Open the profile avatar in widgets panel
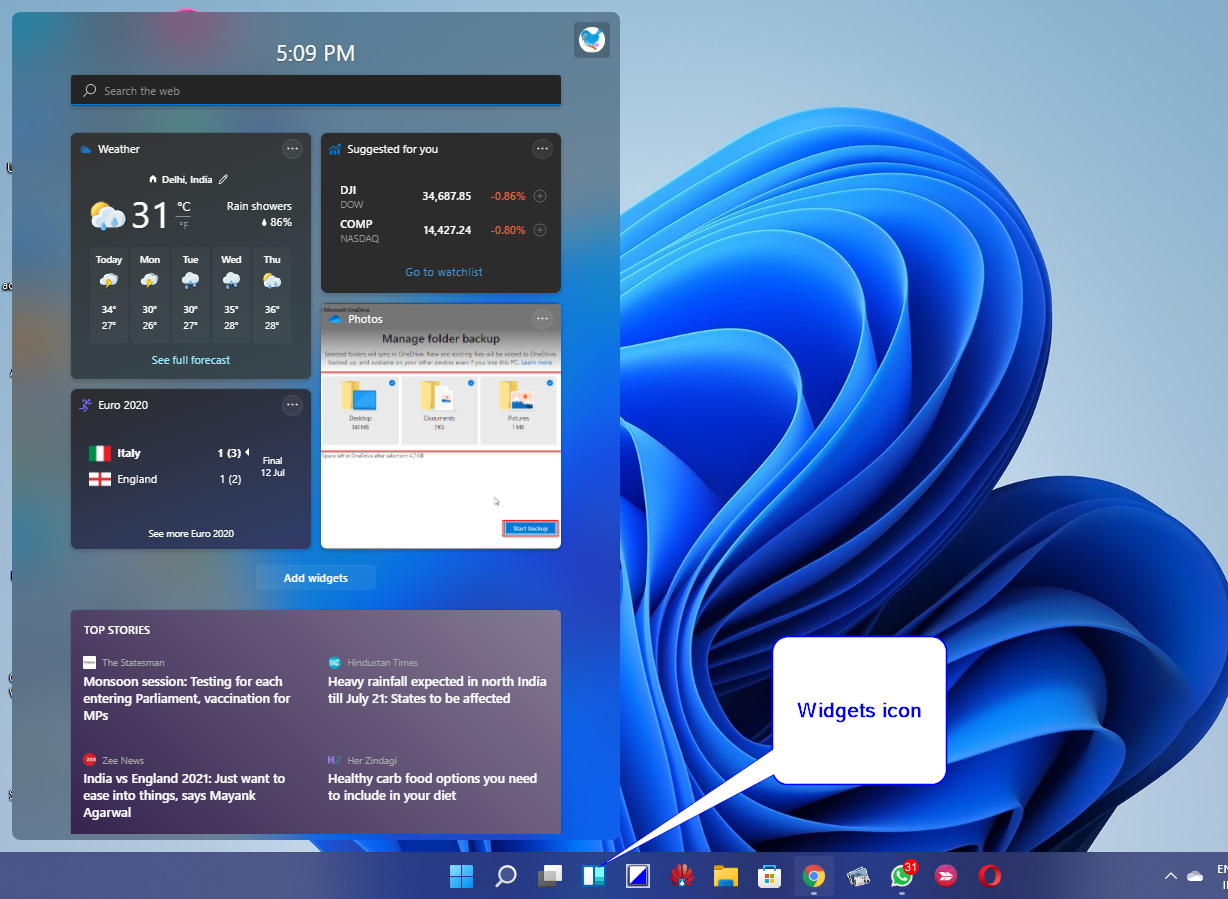The height and width of the screenshot is (899, 1228). 592,40
